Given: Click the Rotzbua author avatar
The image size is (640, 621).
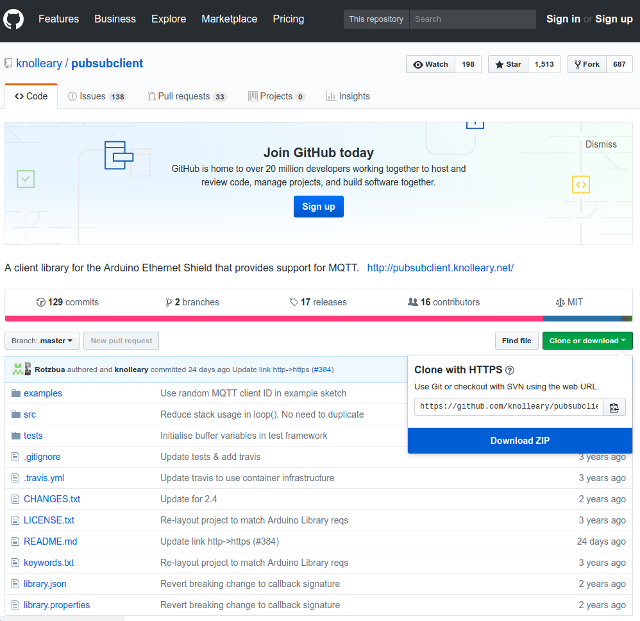Looking at the screenshot, I should [18, 369].
